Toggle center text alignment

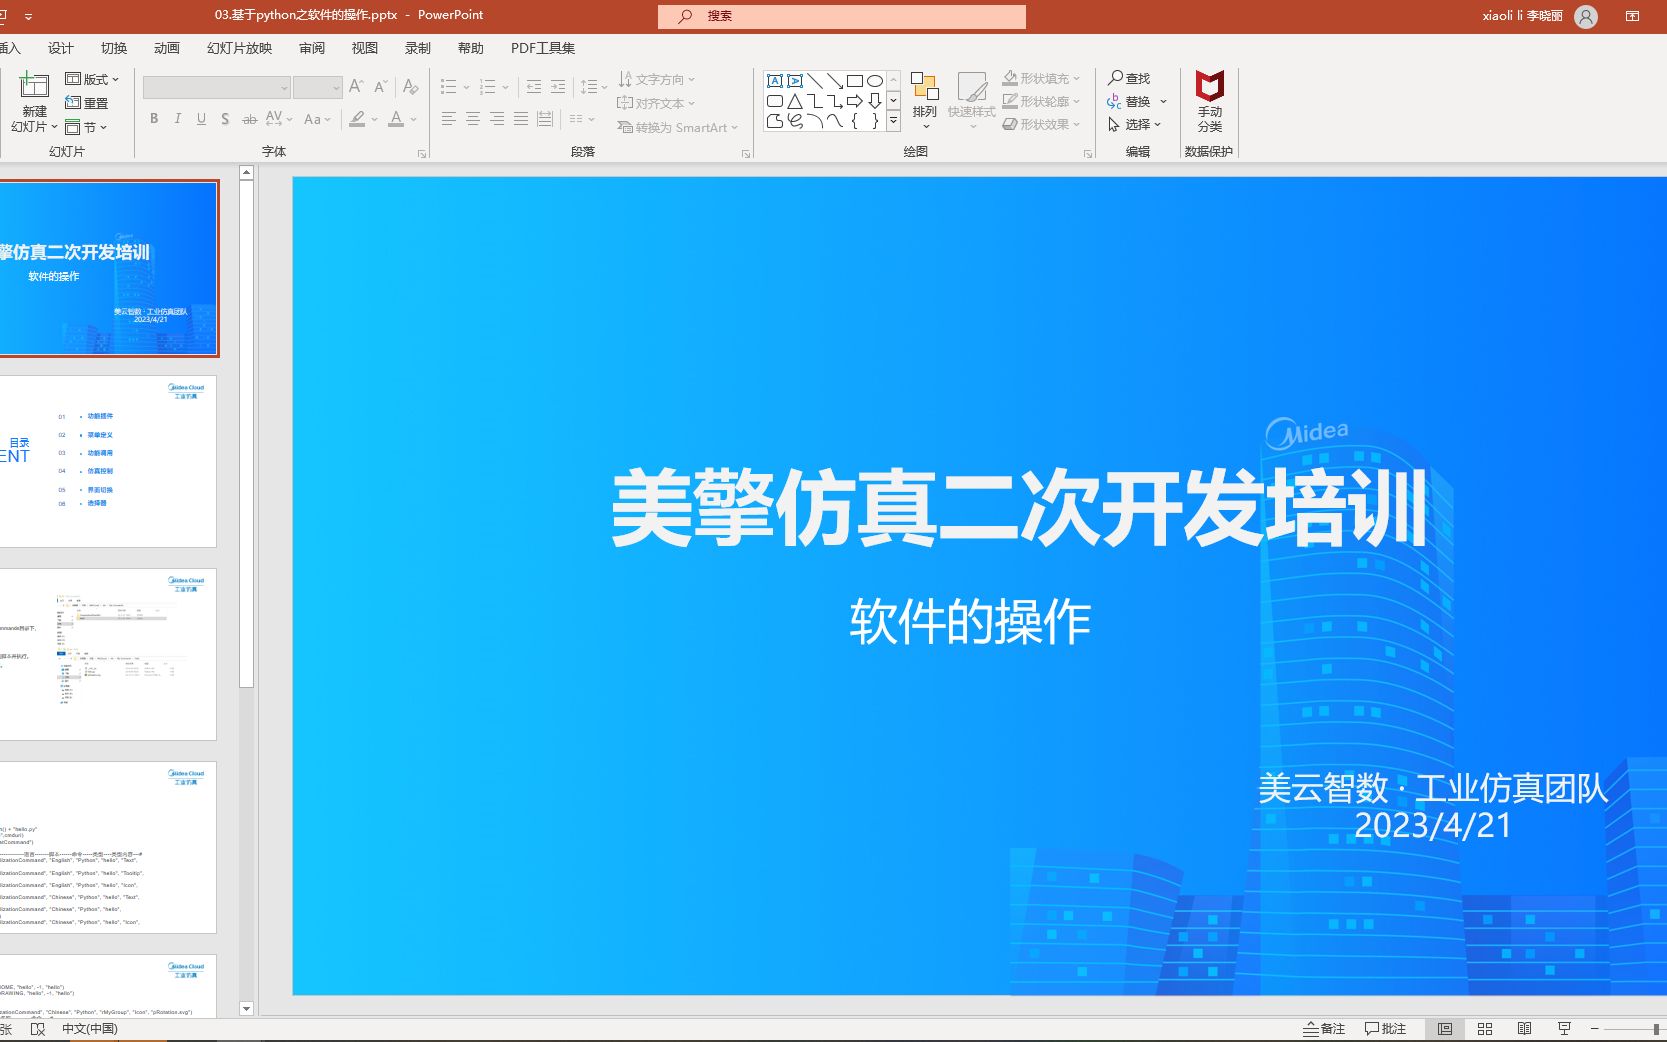(472, 119)
